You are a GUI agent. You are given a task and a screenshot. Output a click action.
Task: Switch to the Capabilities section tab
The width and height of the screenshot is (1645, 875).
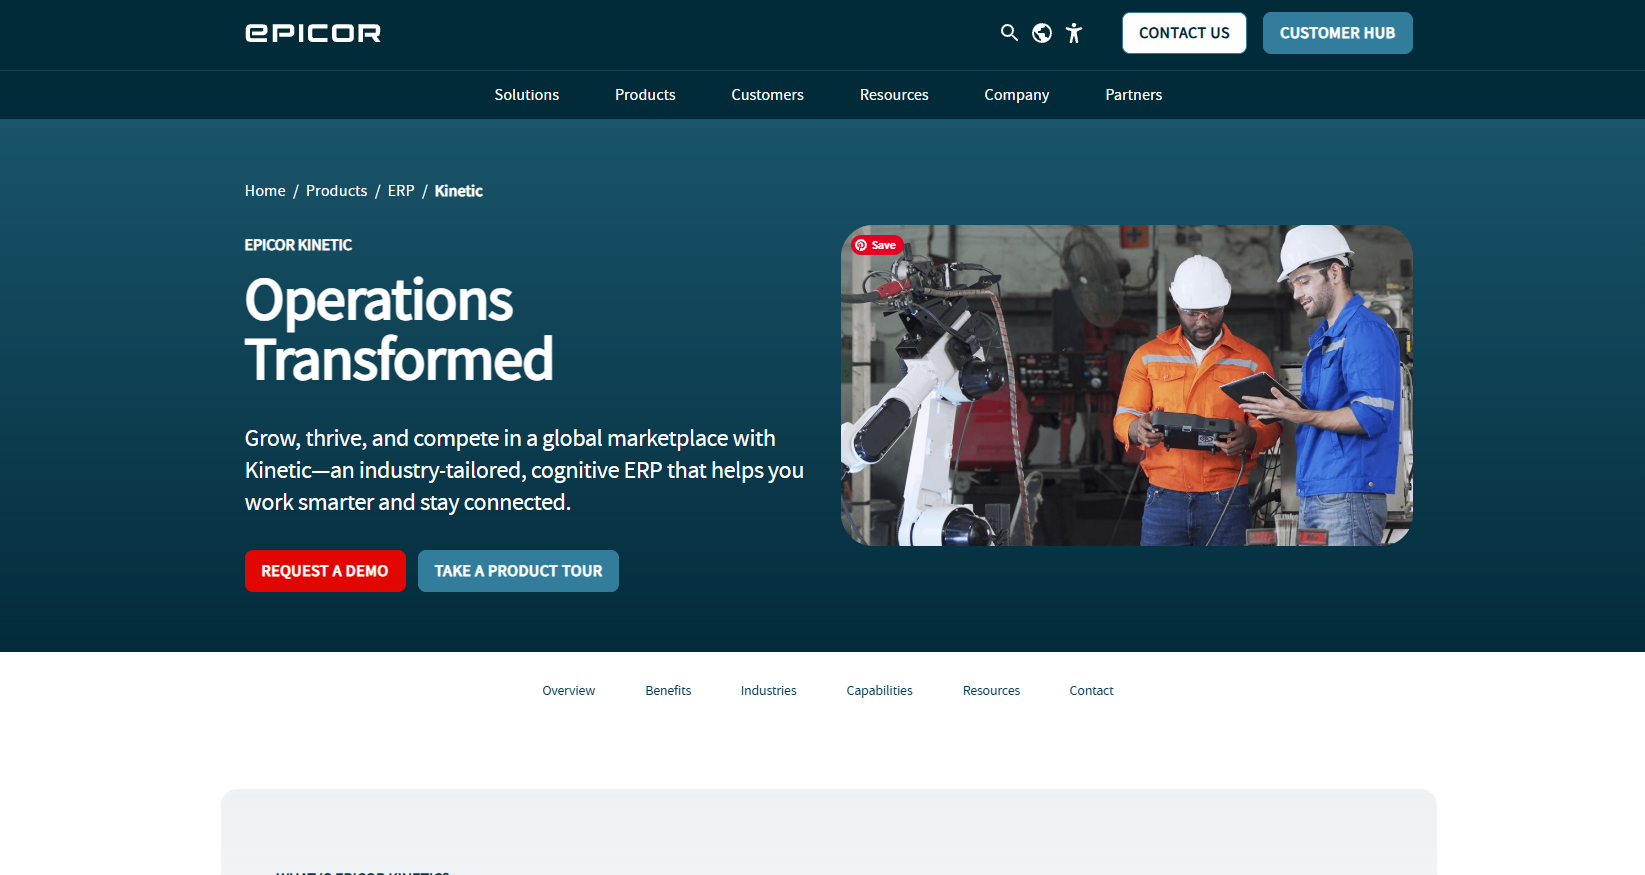(879, 691)
